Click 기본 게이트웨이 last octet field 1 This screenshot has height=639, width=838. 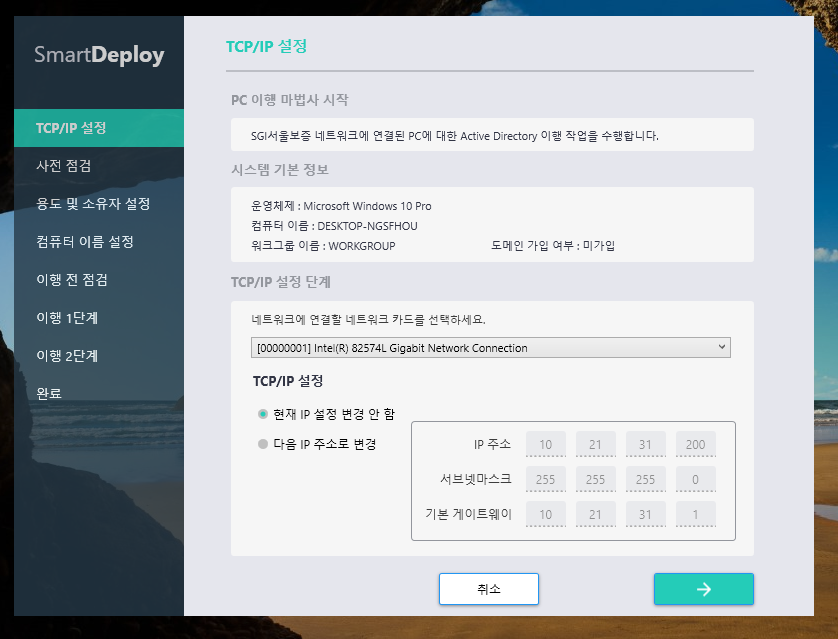click(x=695, y=514)
